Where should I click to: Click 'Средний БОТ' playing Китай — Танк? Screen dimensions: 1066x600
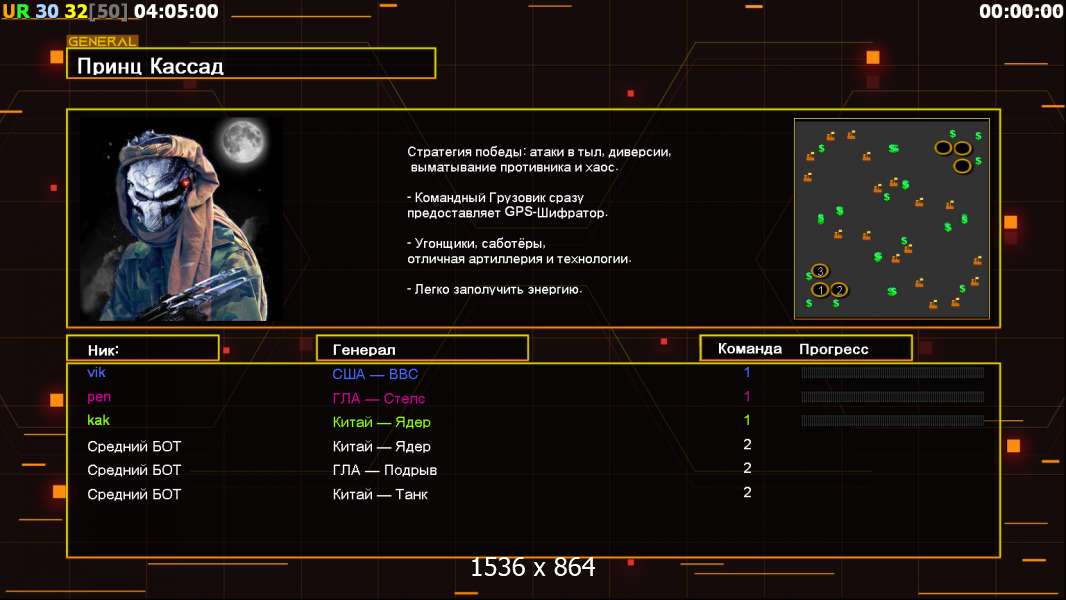tap(134, 495)
